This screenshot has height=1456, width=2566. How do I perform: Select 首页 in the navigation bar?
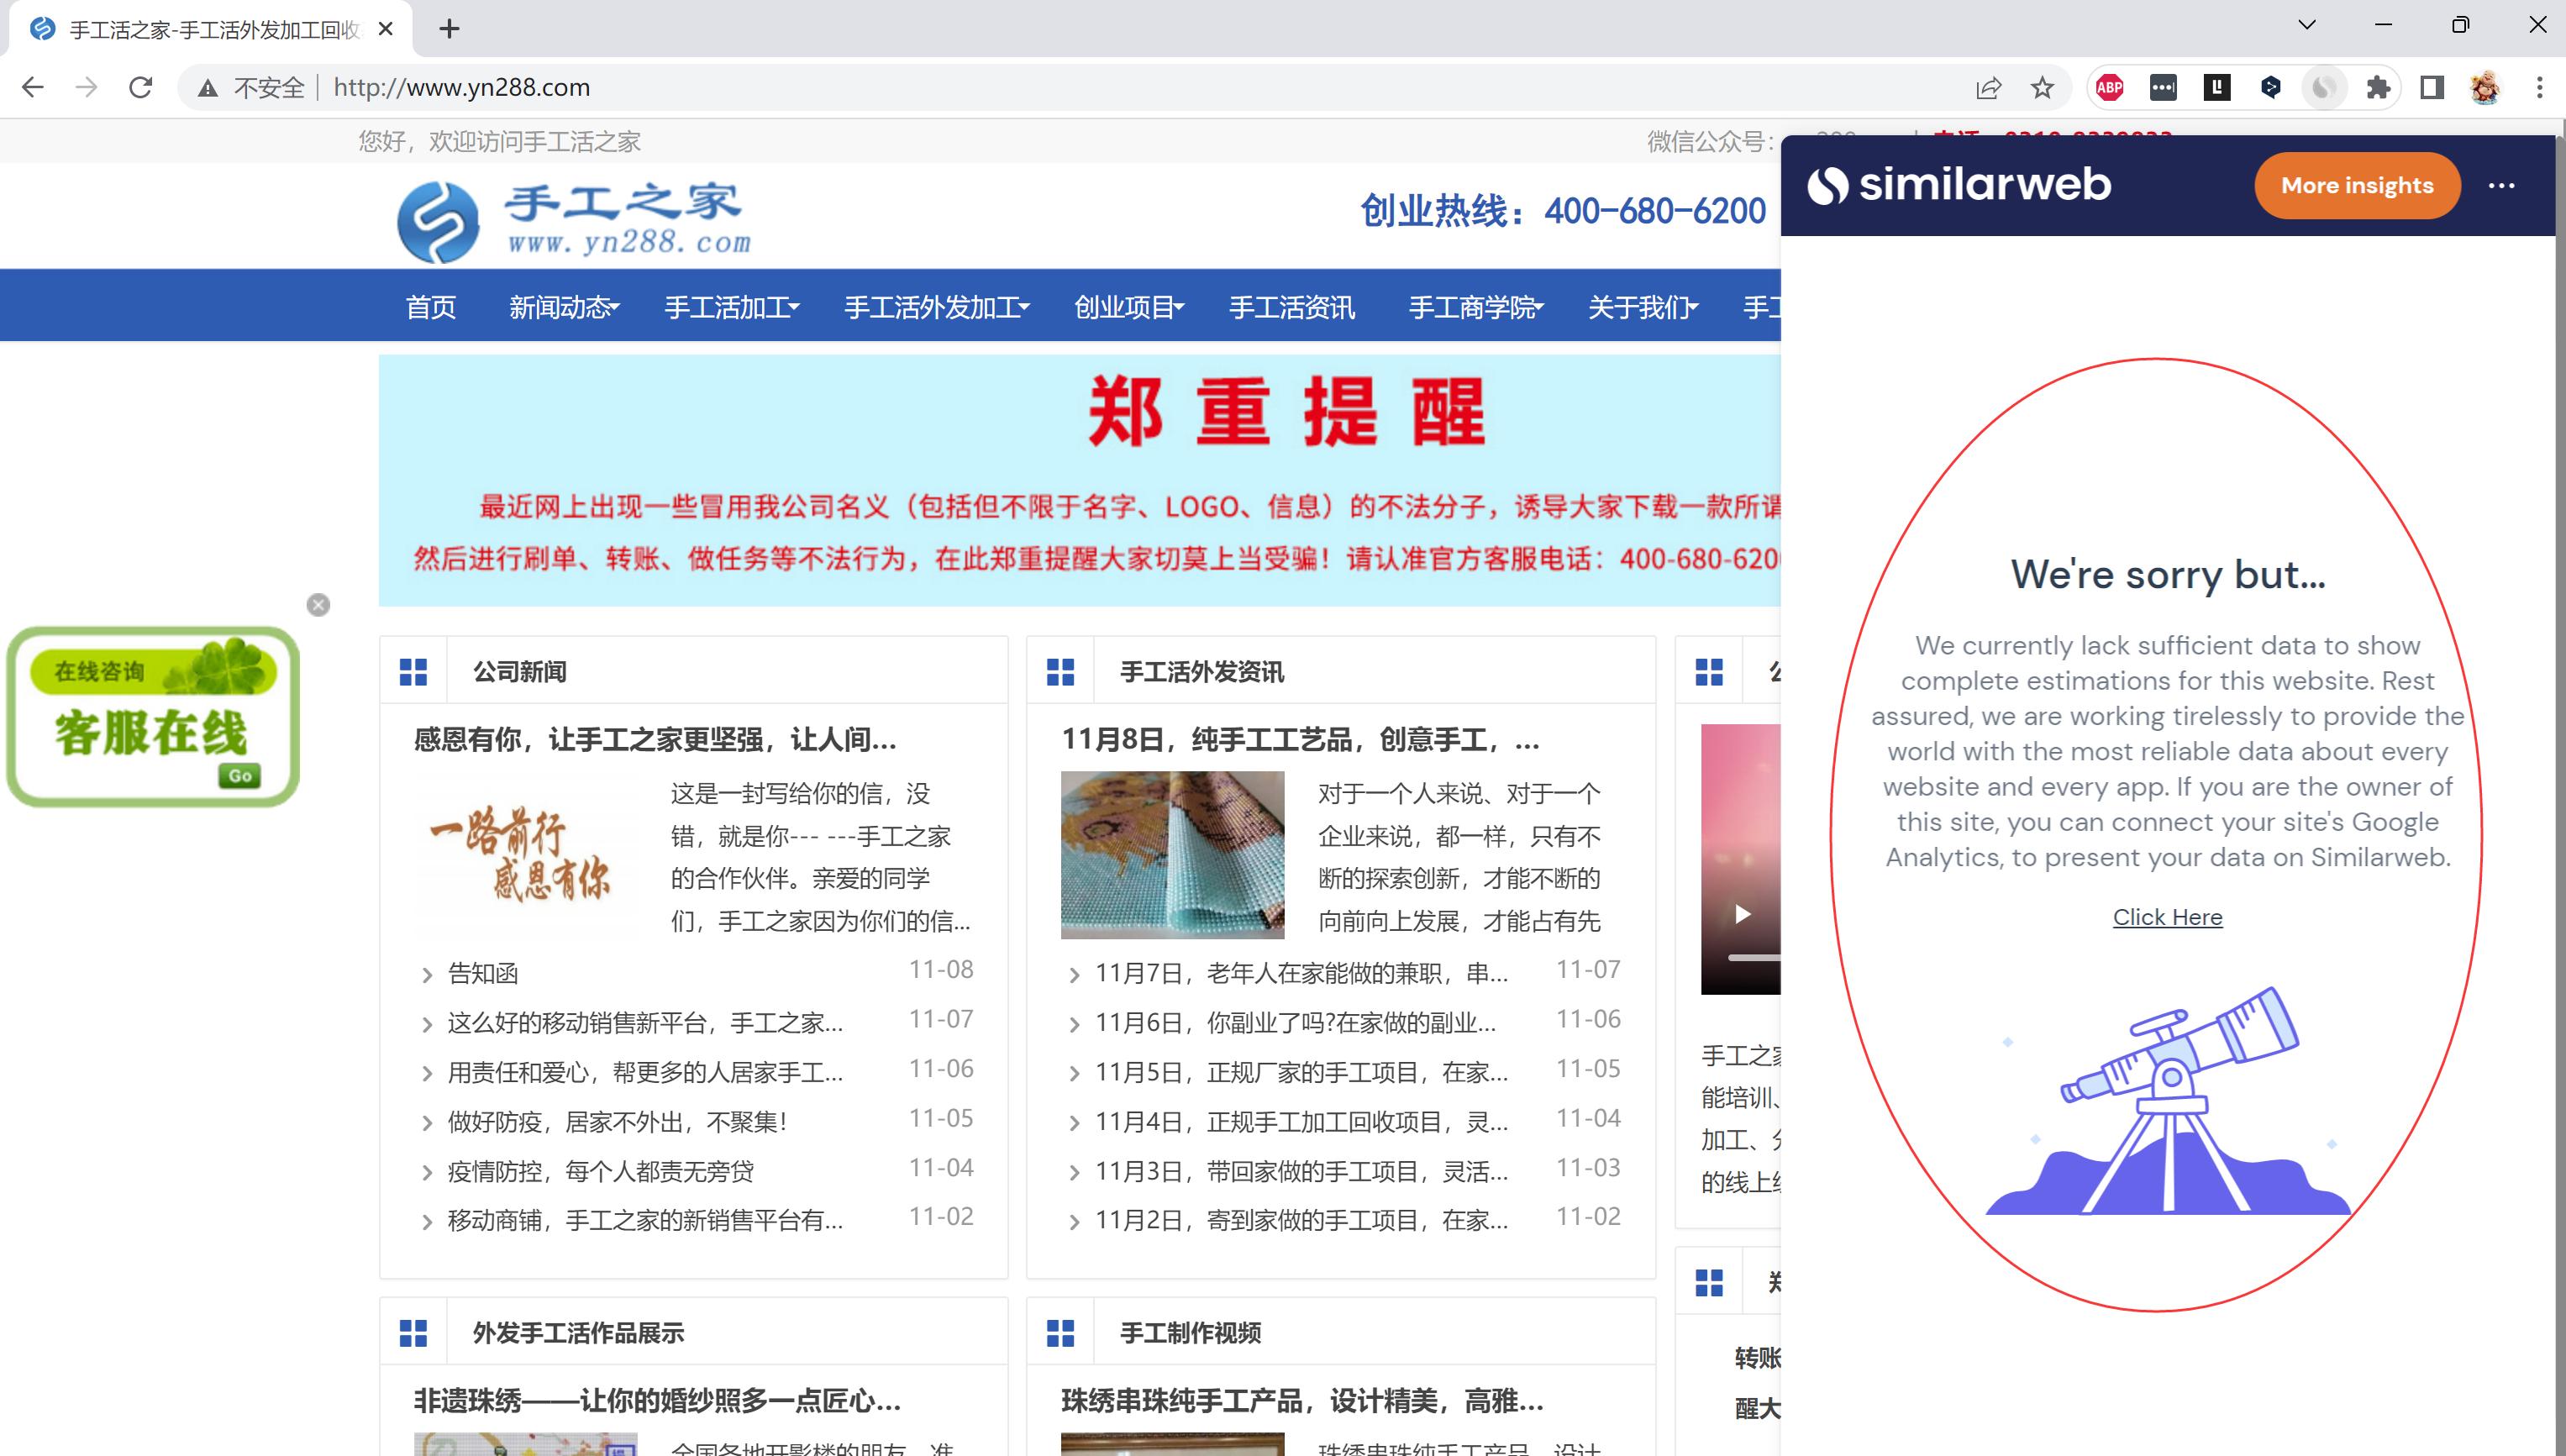click(x=430, y=307)
